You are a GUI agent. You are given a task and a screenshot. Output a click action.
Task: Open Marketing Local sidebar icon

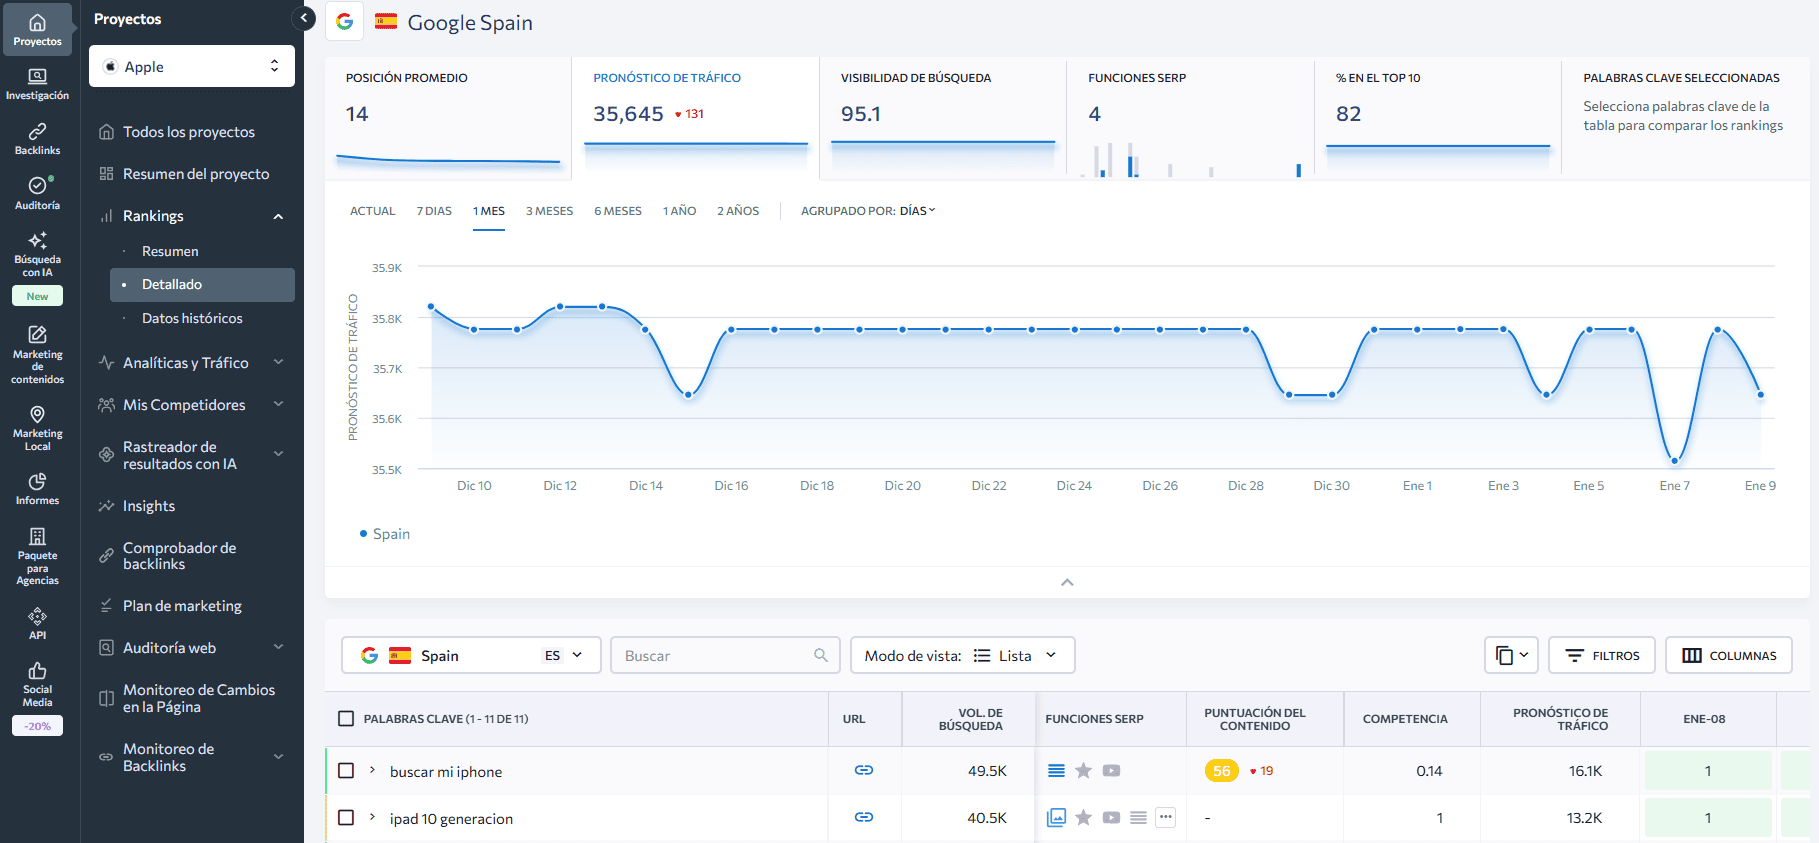(37, 427)
